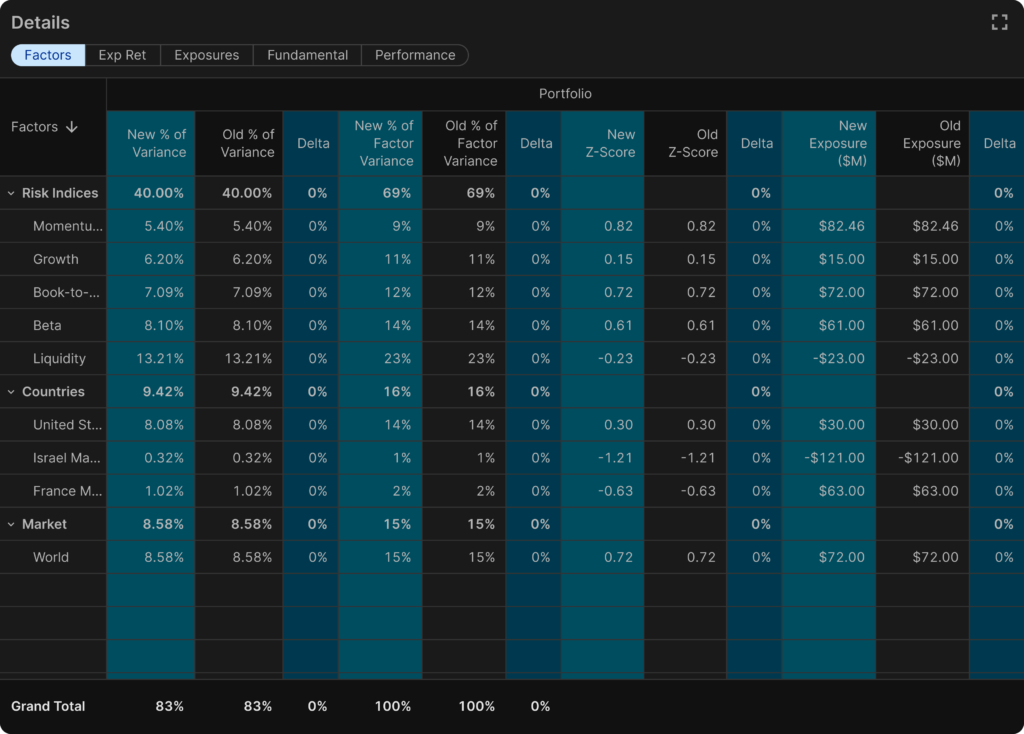Collapse the Countries group
This screenshot has width=1024, height=734.
pyautogui.click(x=12, y=392)
